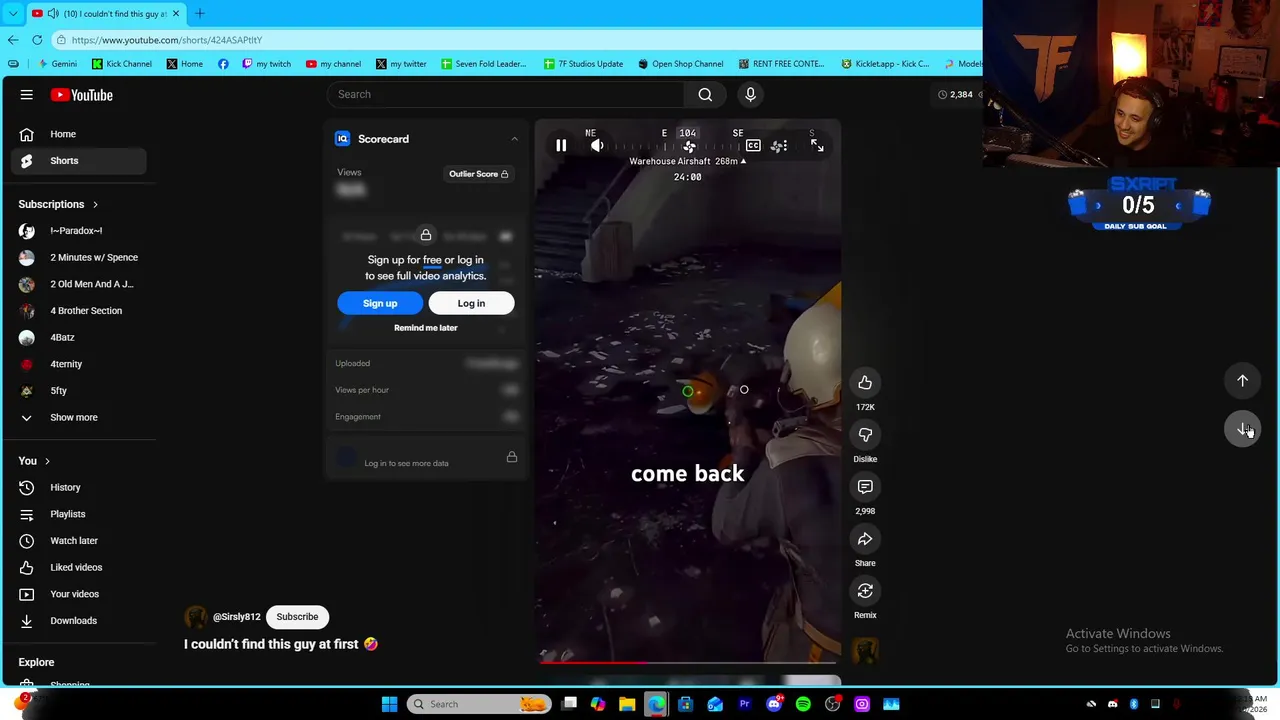Enter fullscreen with the expand arrows icon

tap(817, 146)
